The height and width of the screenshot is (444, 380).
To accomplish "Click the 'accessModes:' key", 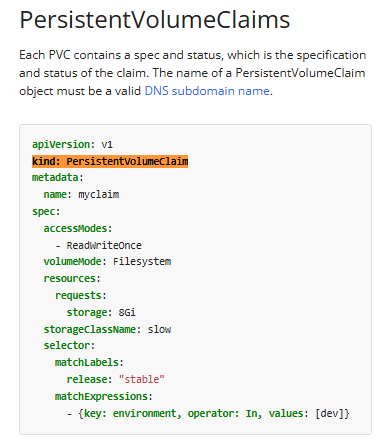I will click(78, 228).
